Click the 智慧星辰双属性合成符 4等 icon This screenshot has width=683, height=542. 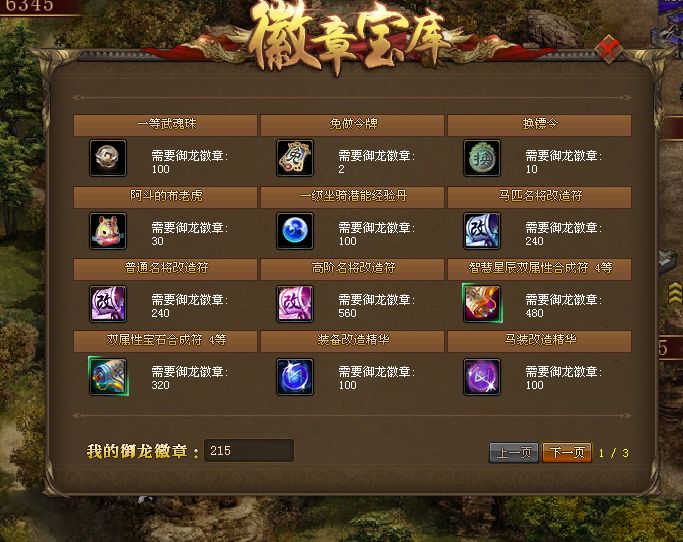pos(482,303)
